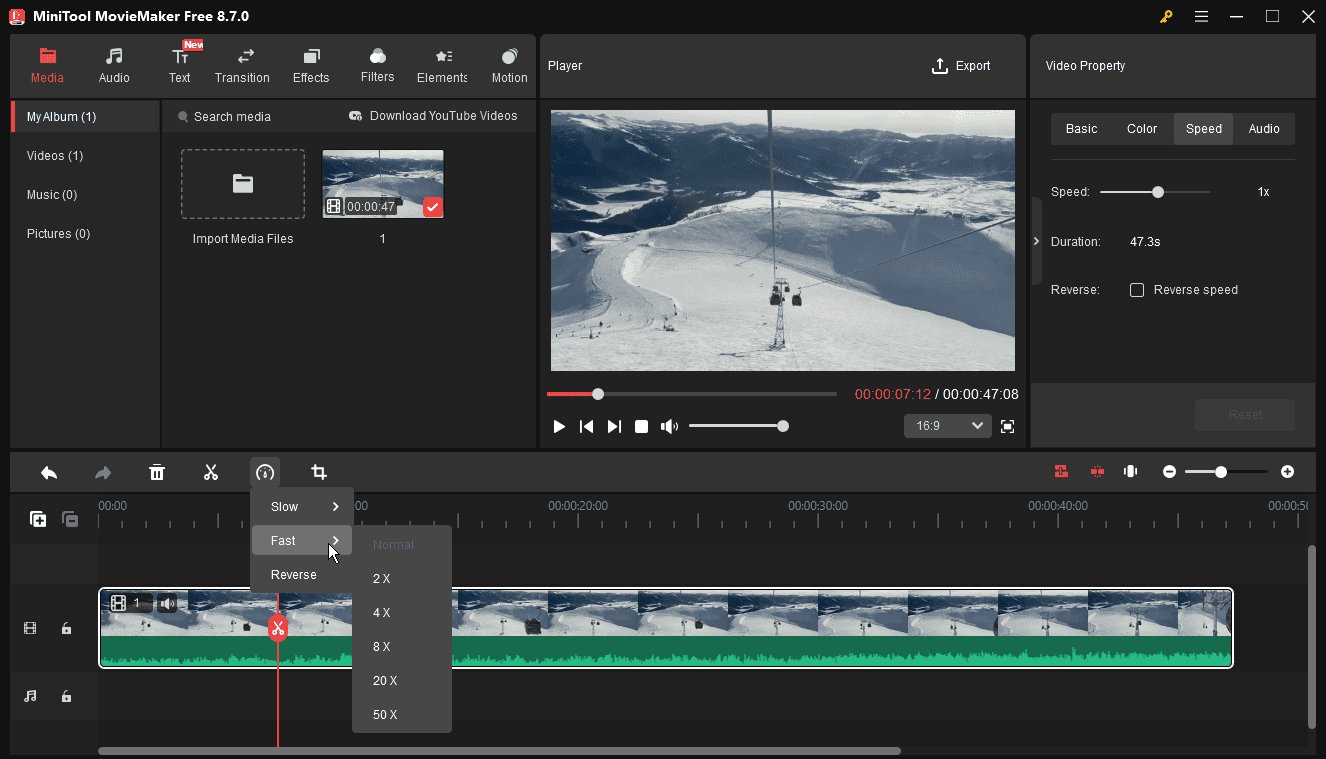This screenshot has width=1326, height=759.
Task: Undo the last action
Action: point(49,472)
